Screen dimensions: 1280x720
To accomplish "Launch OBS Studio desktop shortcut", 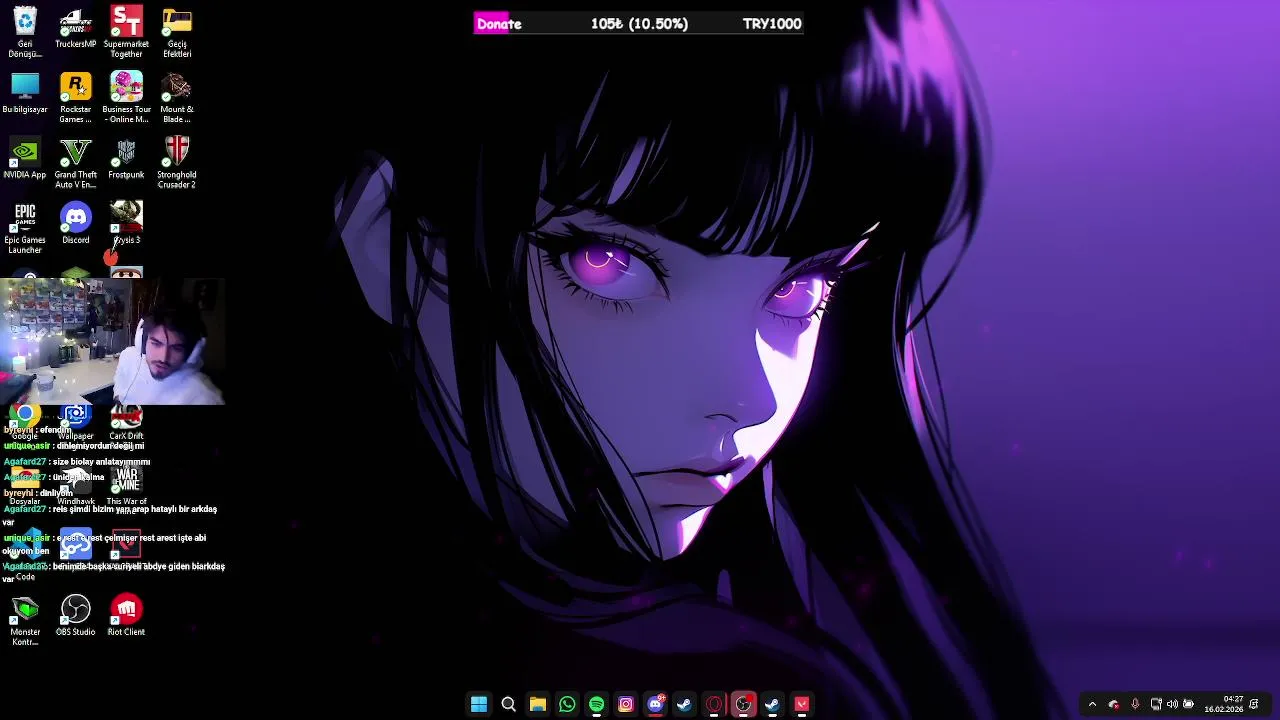I will (x=75, y=615).
